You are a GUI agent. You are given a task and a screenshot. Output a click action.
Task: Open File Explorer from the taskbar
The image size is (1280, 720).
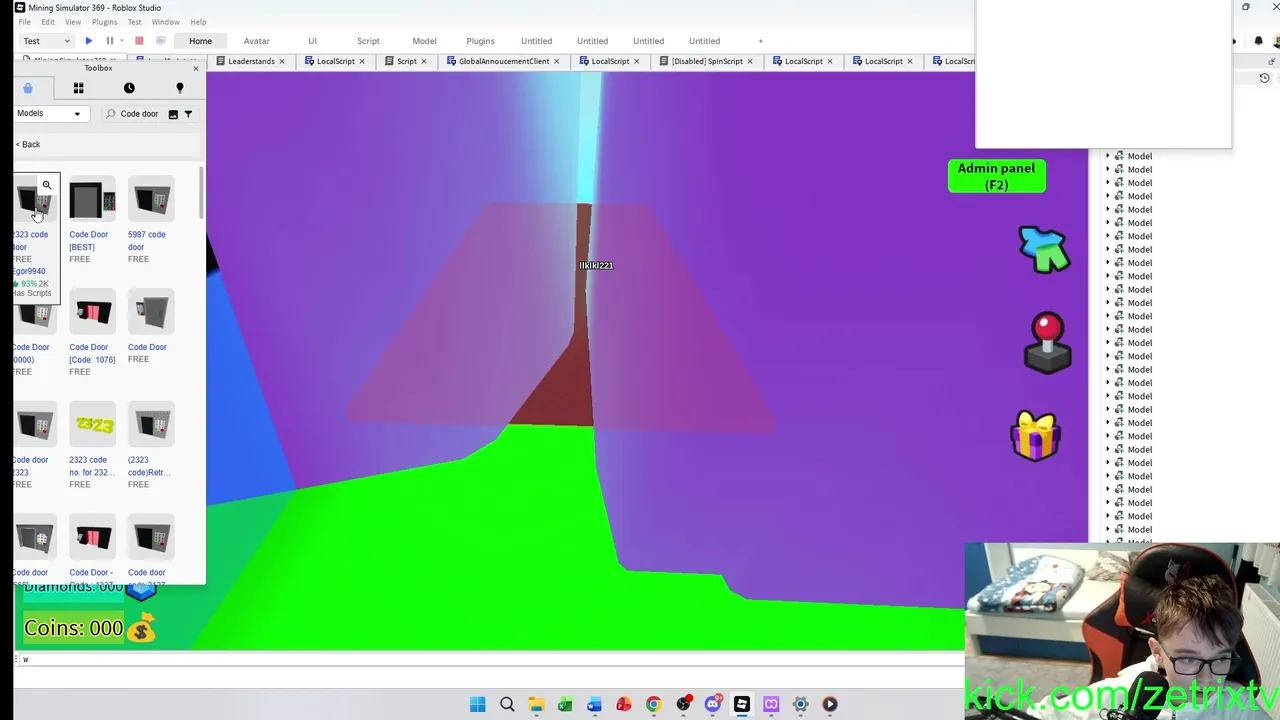pos(535,704)
